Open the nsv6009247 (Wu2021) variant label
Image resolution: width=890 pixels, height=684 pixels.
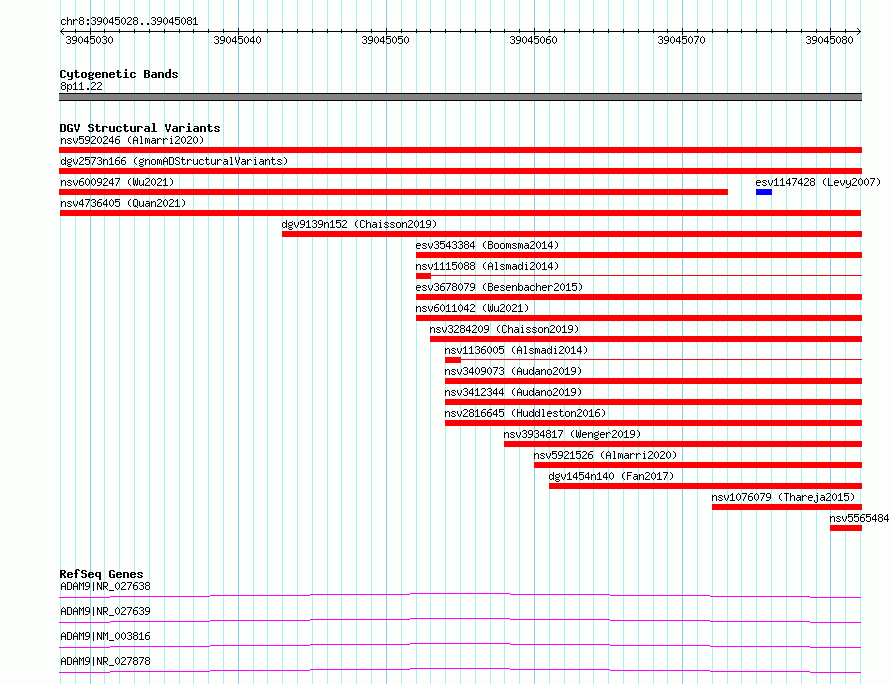click(117, 182)
